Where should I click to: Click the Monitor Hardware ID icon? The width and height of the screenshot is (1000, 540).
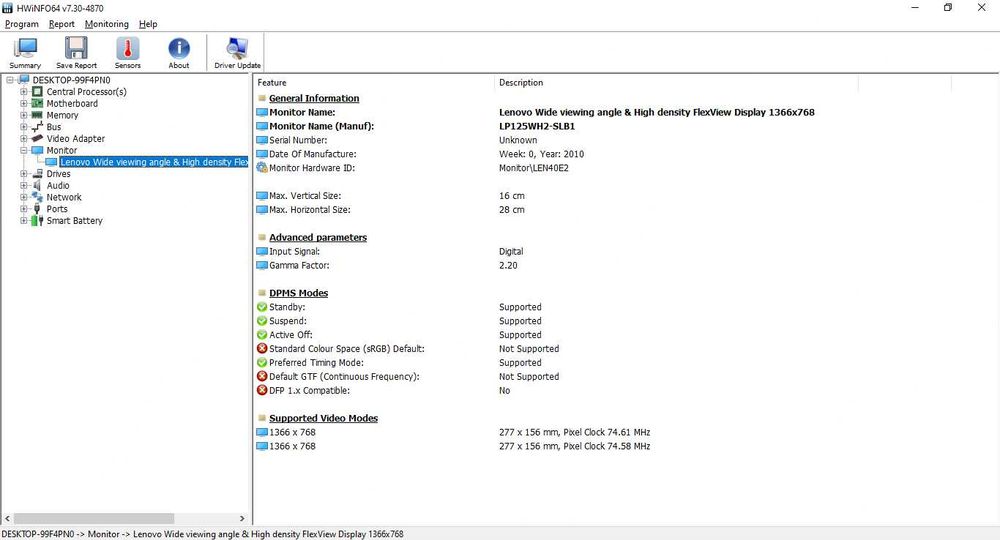(x=262, y=168)
